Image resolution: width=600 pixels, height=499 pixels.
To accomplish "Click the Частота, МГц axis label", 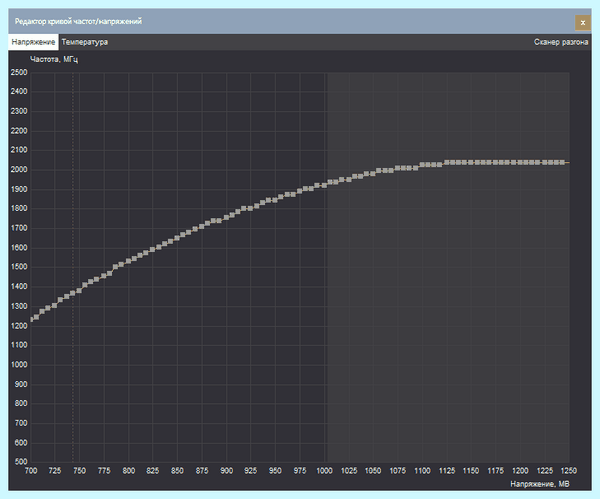I will pyautogui.click(x=54, y=59).
